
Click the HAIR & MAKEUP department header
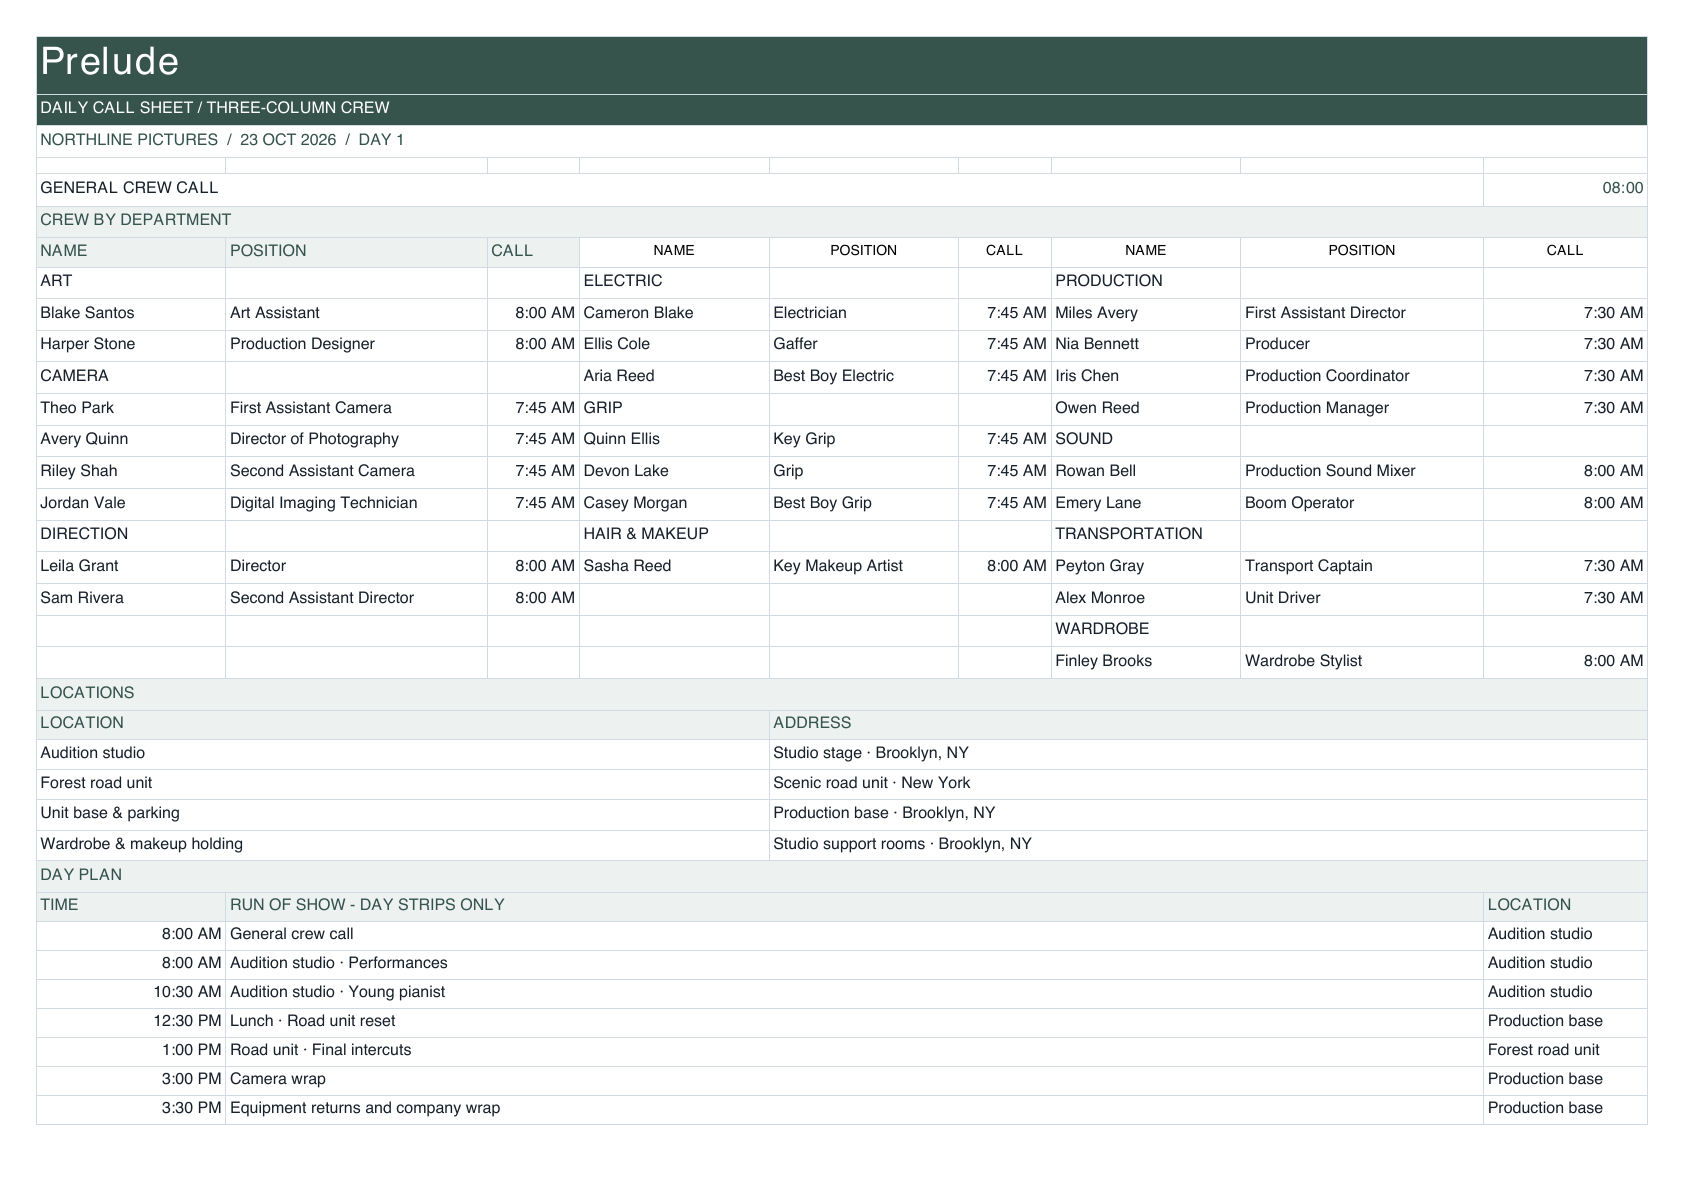[x=674, y=534]
